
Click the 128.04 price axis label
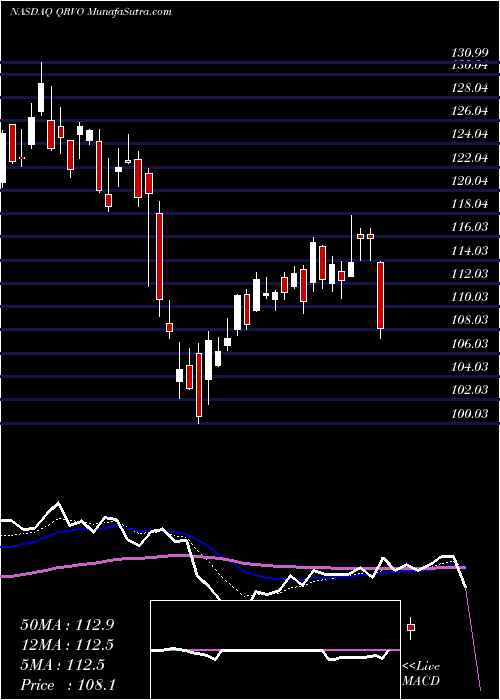[470, 88]
